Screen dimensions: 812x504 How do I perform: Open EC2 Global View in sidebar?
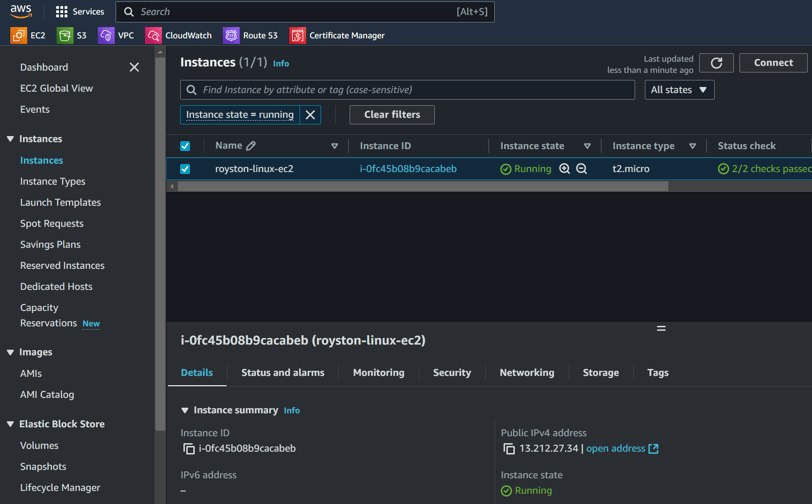[x=56, y=89]
